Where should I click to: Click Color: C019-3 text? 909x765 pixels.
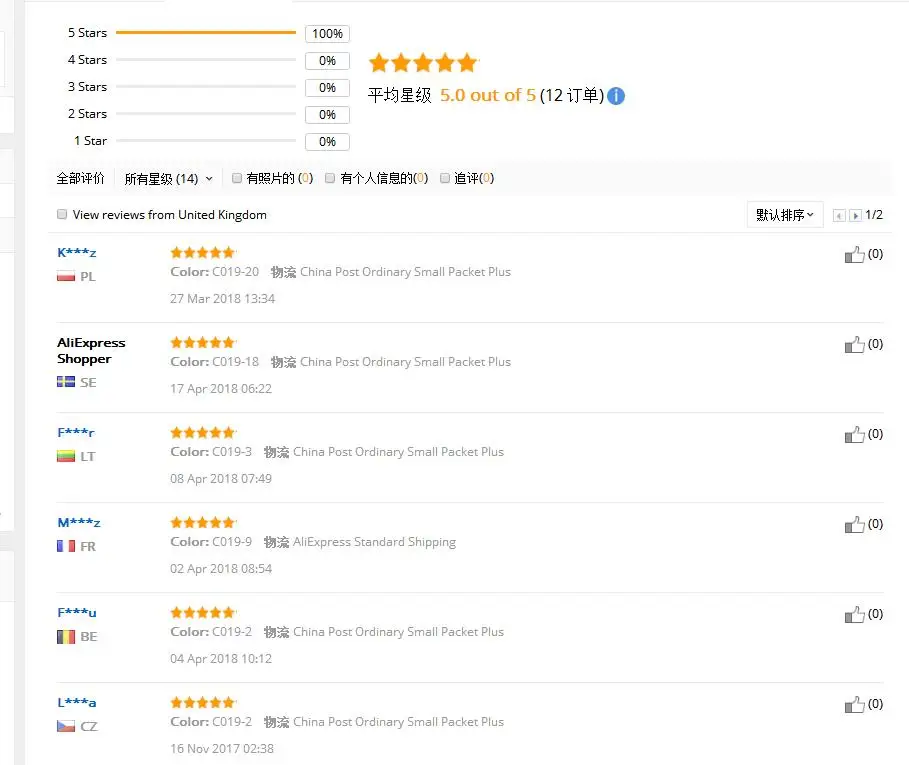click(211, 451)
